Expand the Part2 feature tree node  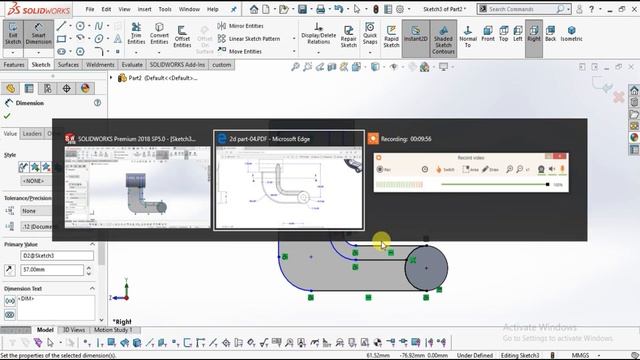[x=111, y=78]
